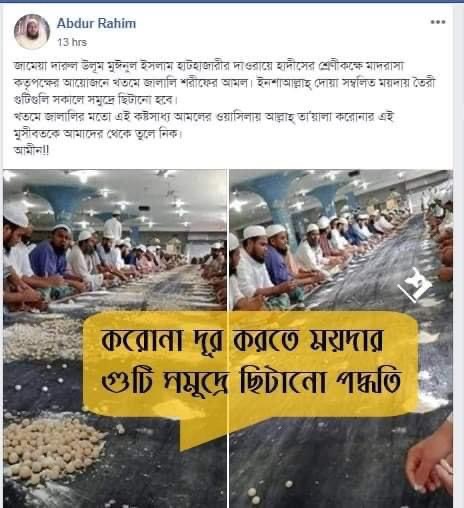This screenshot has height=508, width=464.
Task: Click the last line of post text
Action: (32, 151)
